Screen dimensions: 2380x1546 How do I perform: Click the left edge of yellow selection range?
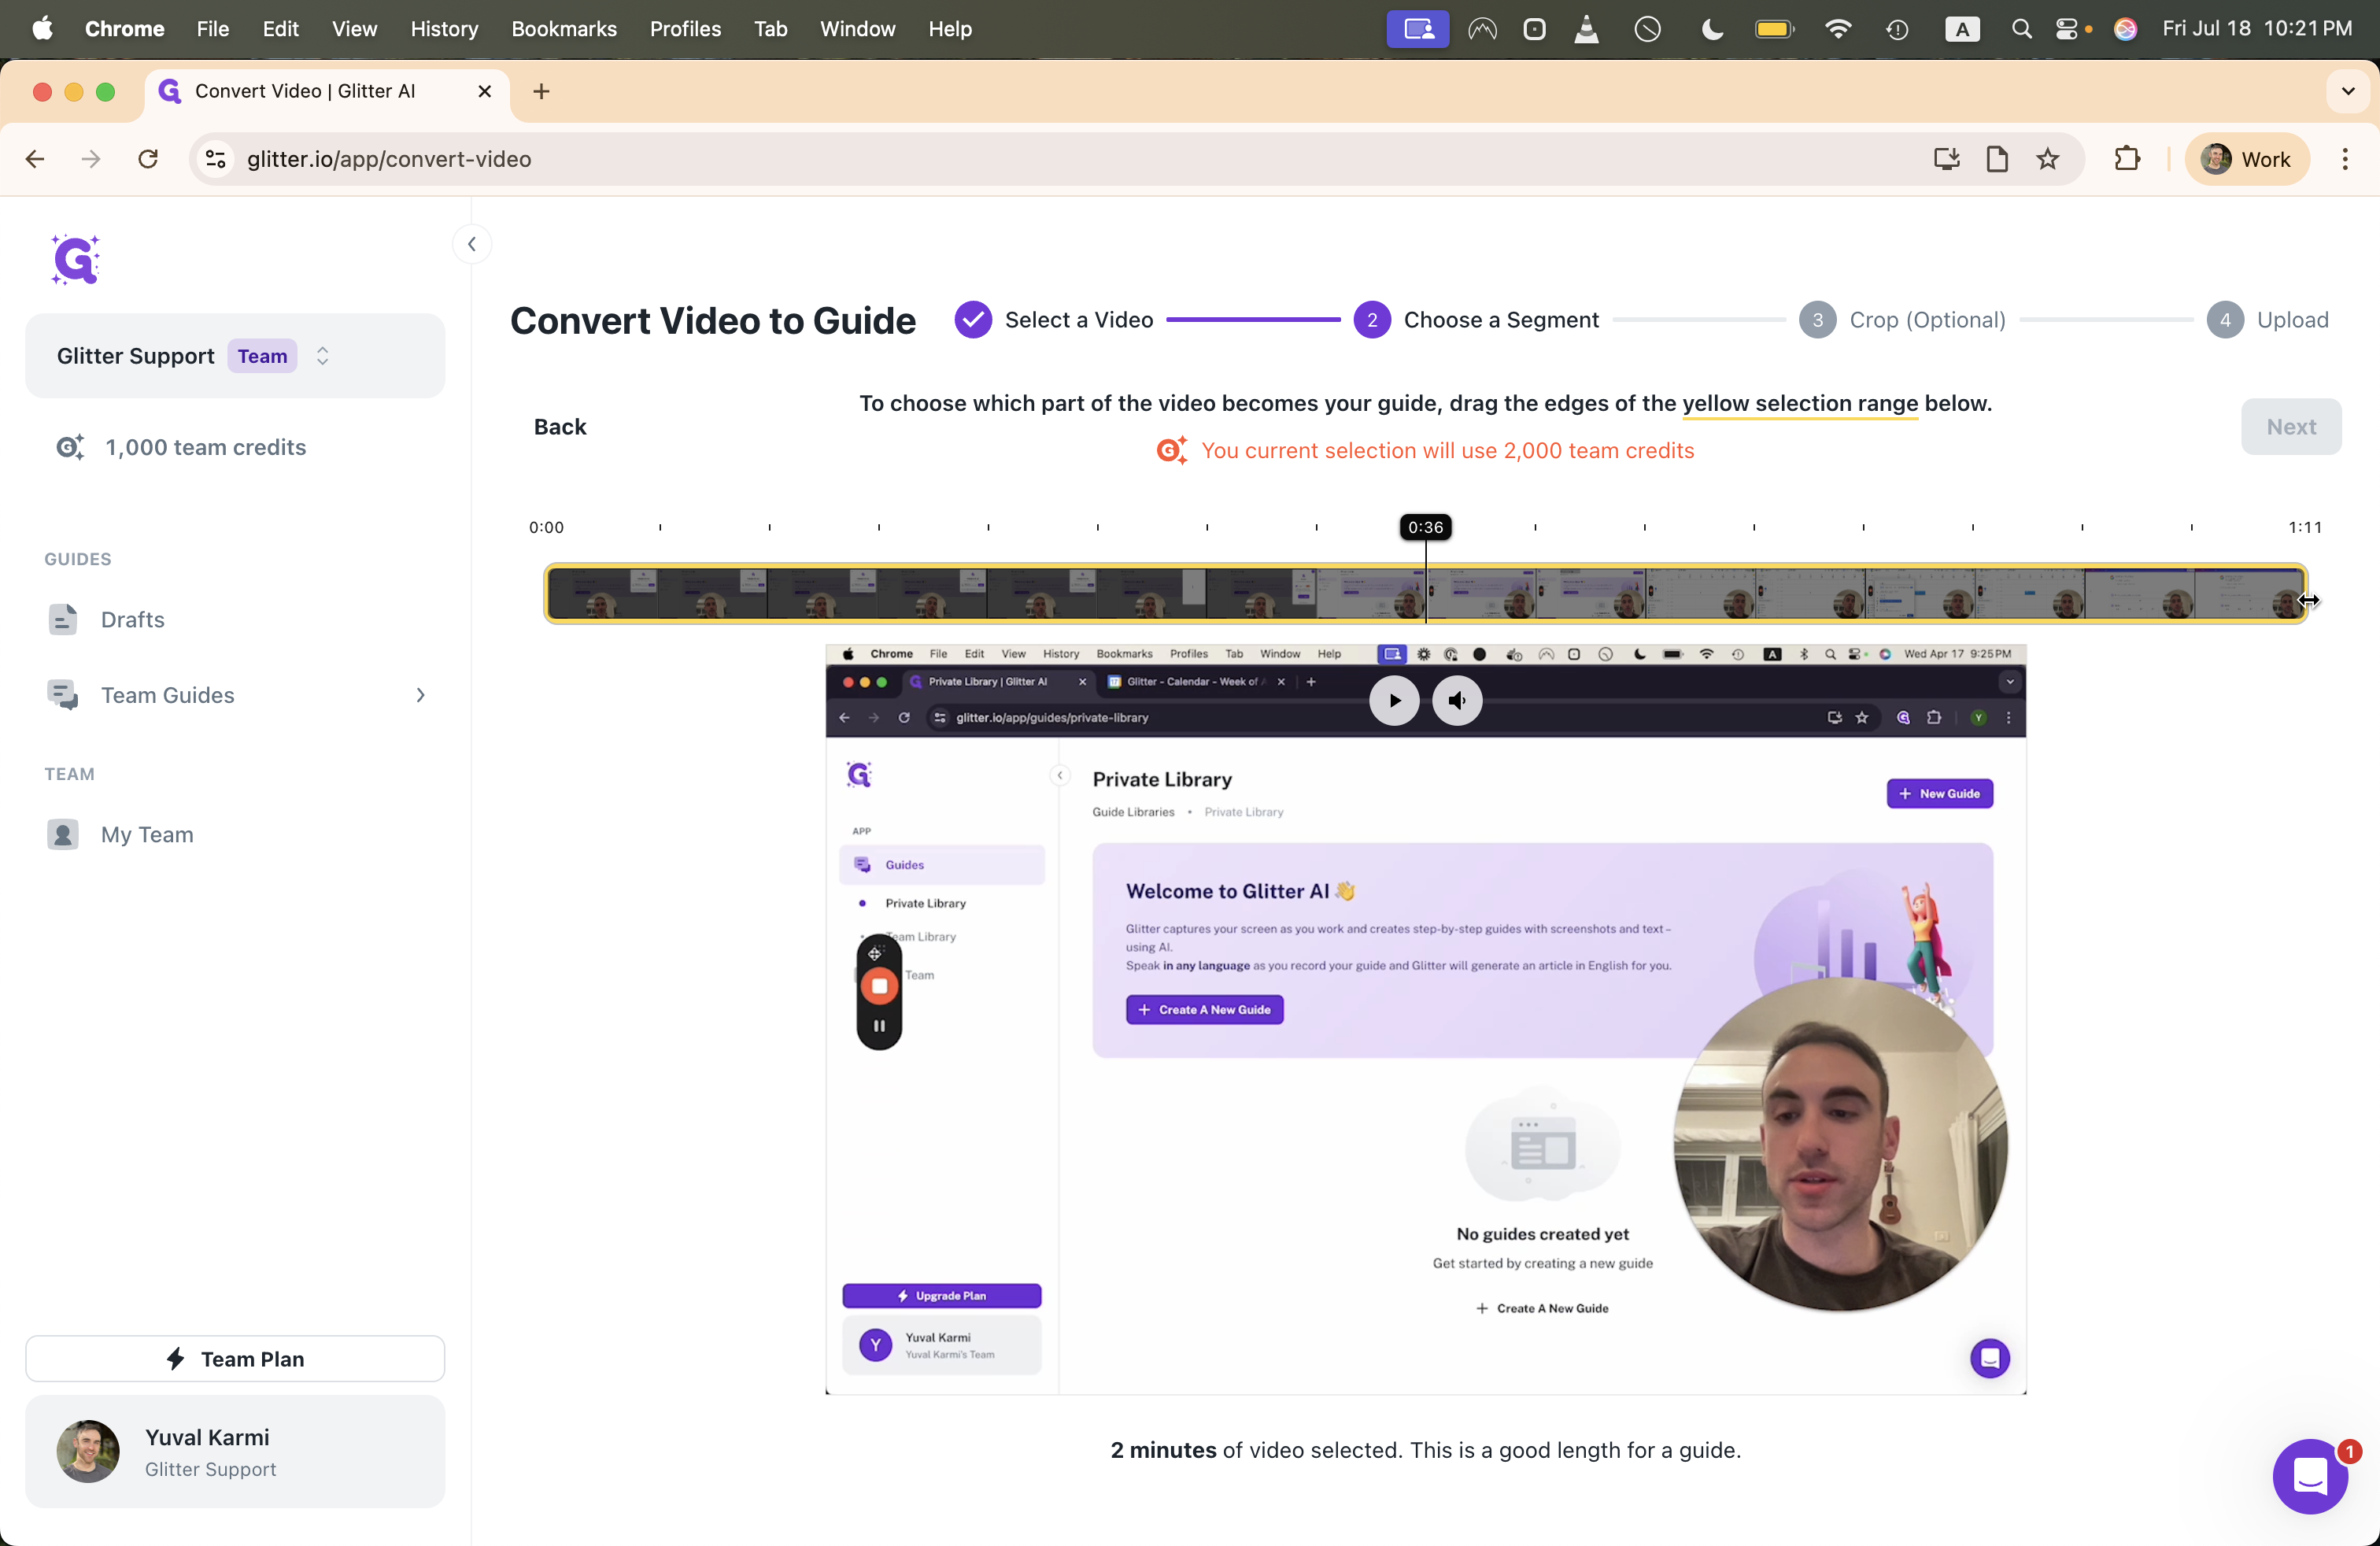click(x=547, y=594)
